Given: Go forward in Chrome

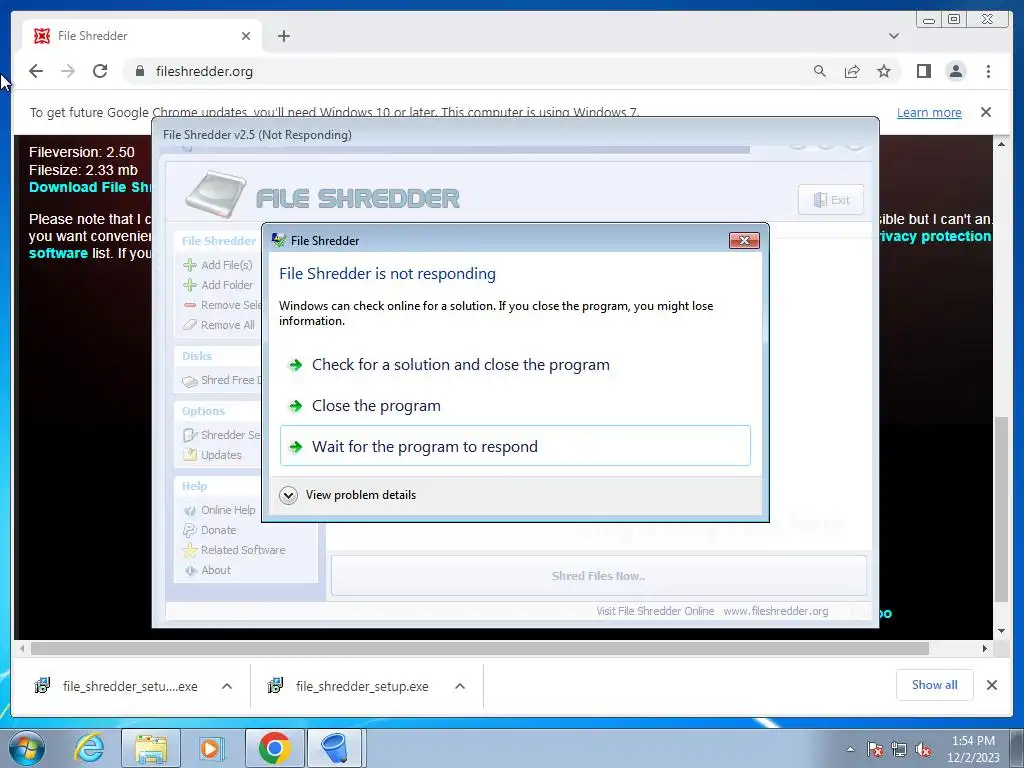Looking at the screenshot, I should coord(68,71).
